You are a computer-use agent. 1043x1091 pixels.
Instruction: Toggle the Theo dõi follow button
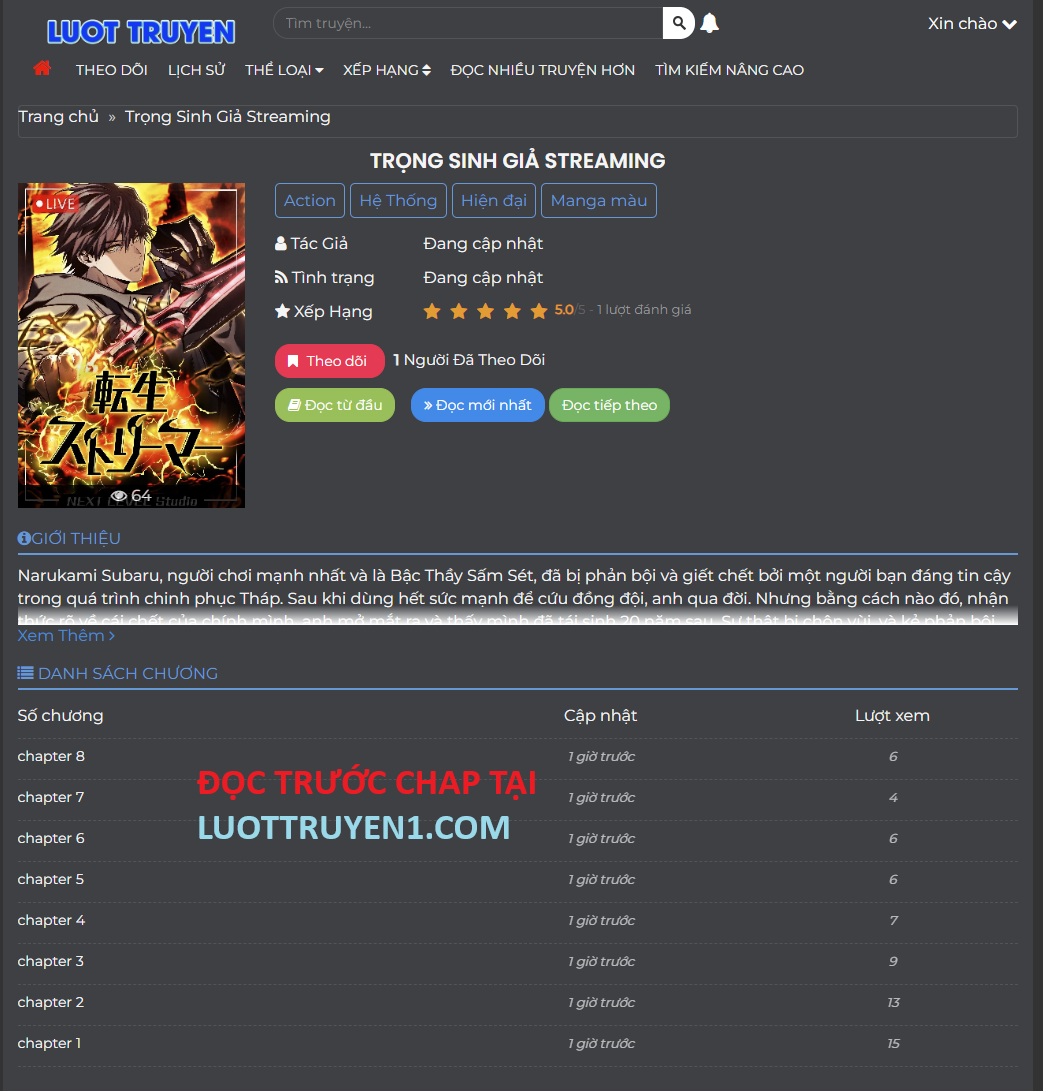click(329, 361)
